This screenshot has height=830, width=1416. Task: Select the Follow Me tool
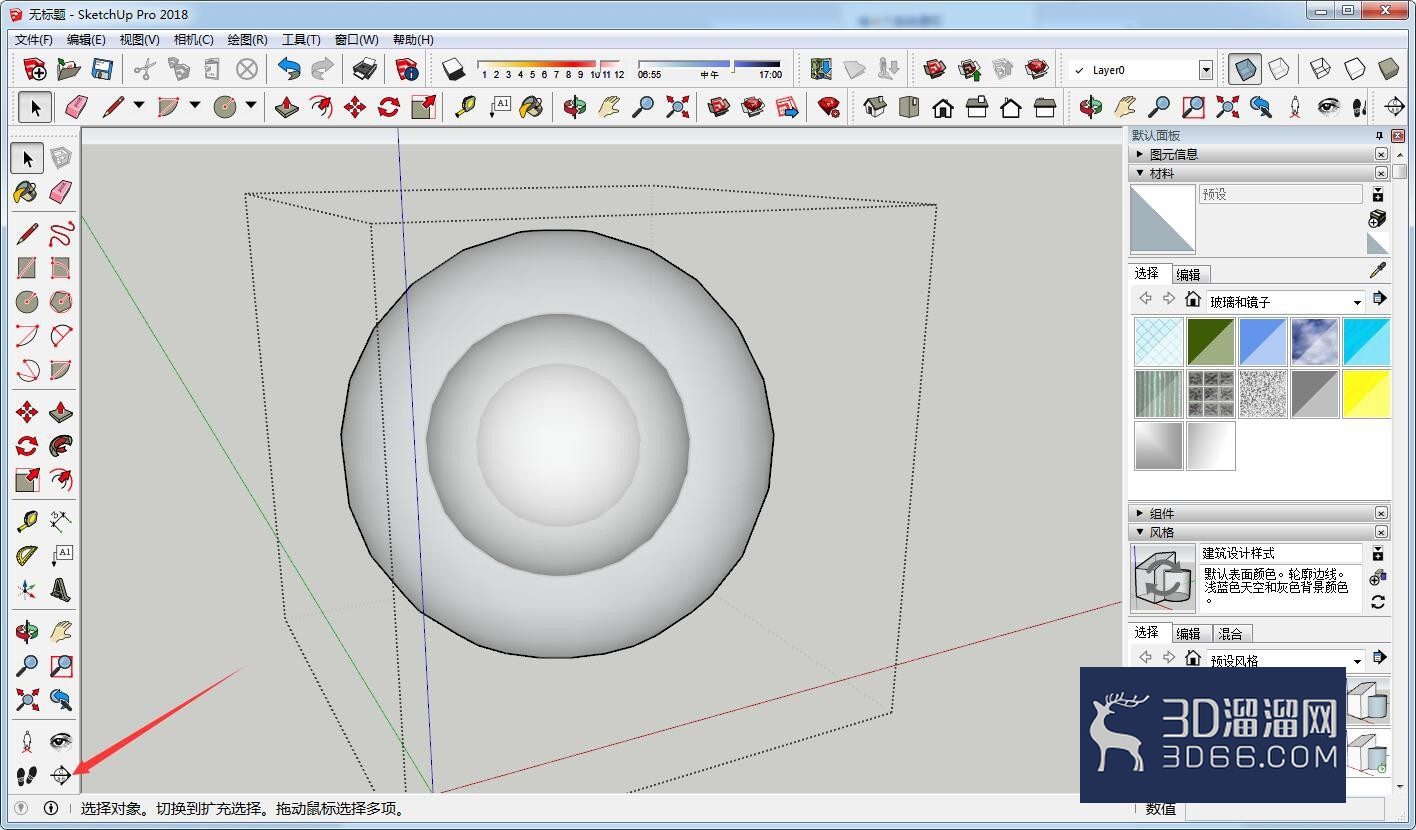point(61,445)
